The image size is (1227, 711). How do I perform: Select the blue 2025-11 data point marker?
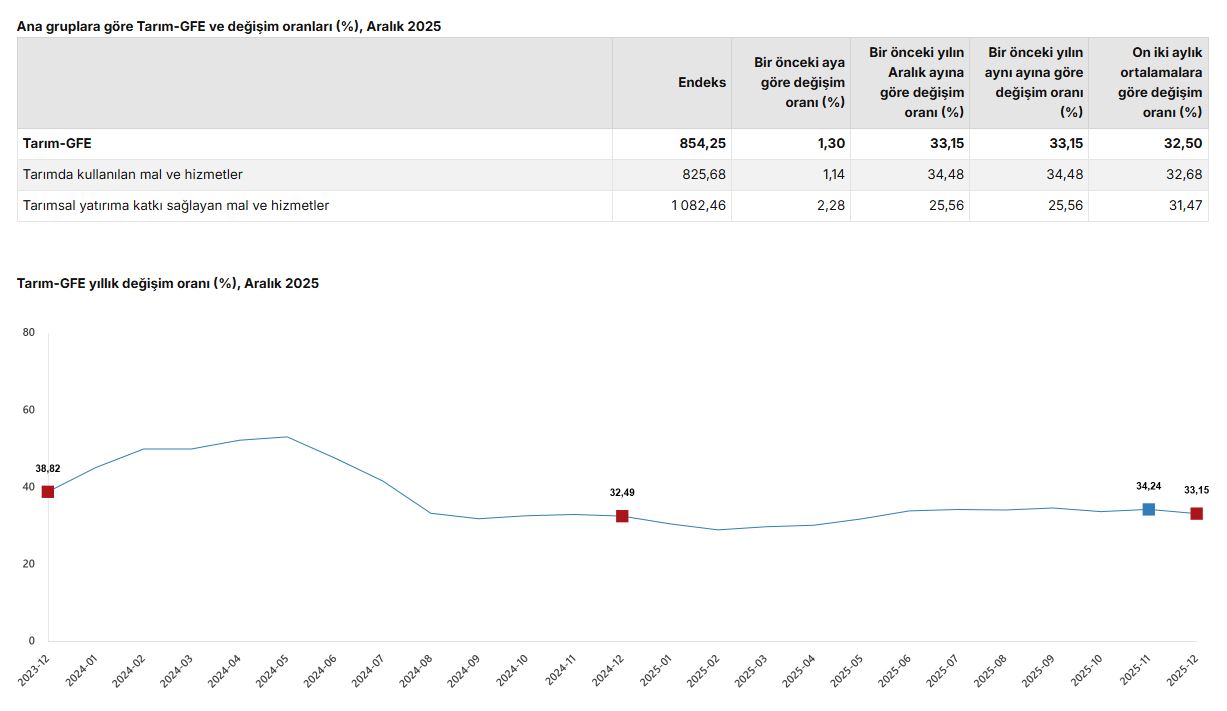click(1149, 510)
